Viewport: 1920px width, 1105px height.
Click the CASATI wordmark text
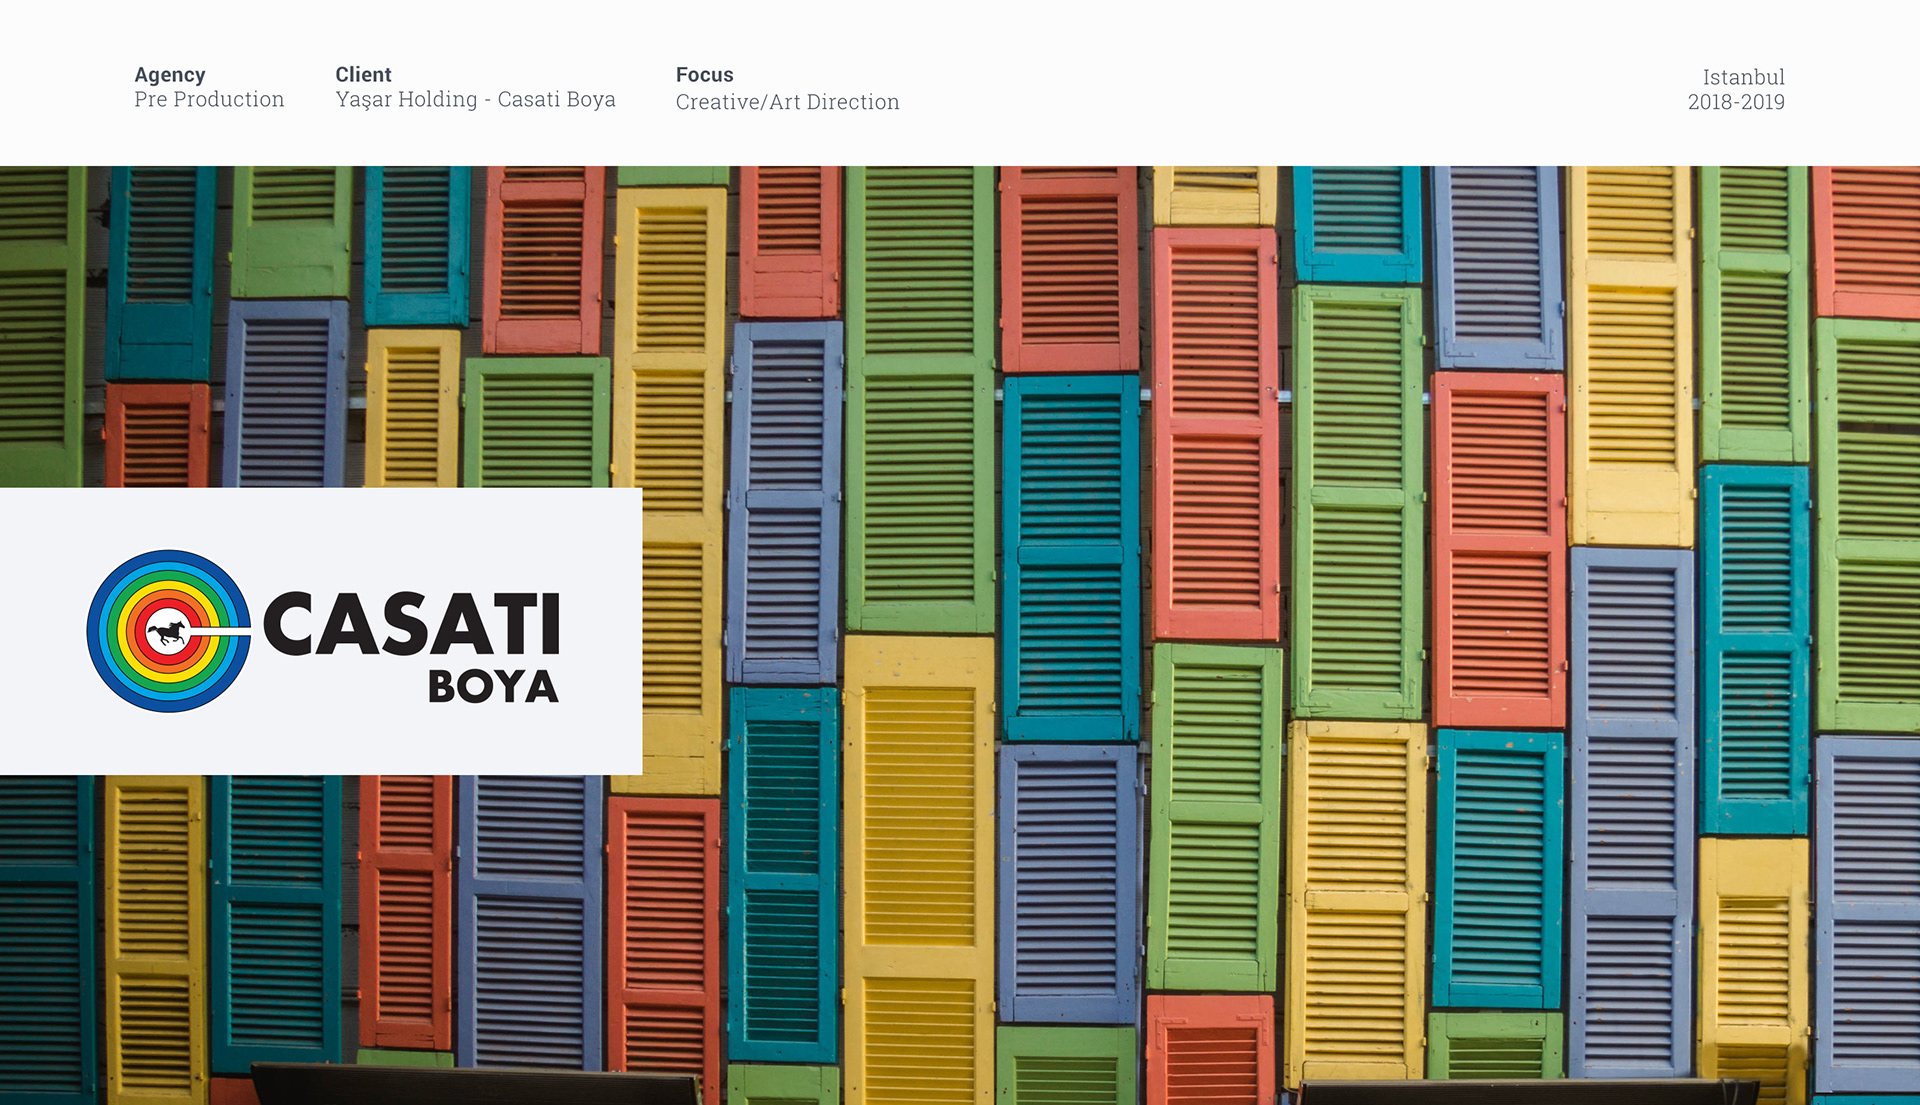[x=411, y=625]
